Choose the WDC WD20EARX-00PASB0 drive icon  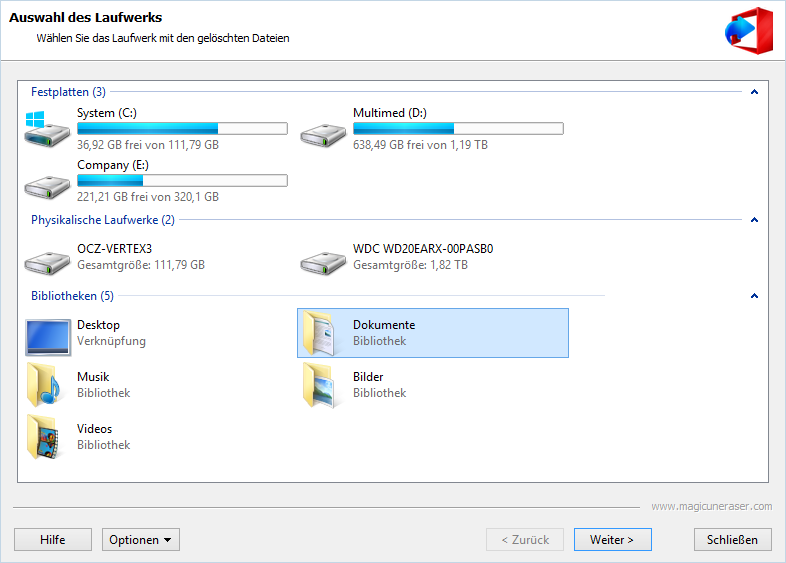pyautogui.click(x=323, y=262)
